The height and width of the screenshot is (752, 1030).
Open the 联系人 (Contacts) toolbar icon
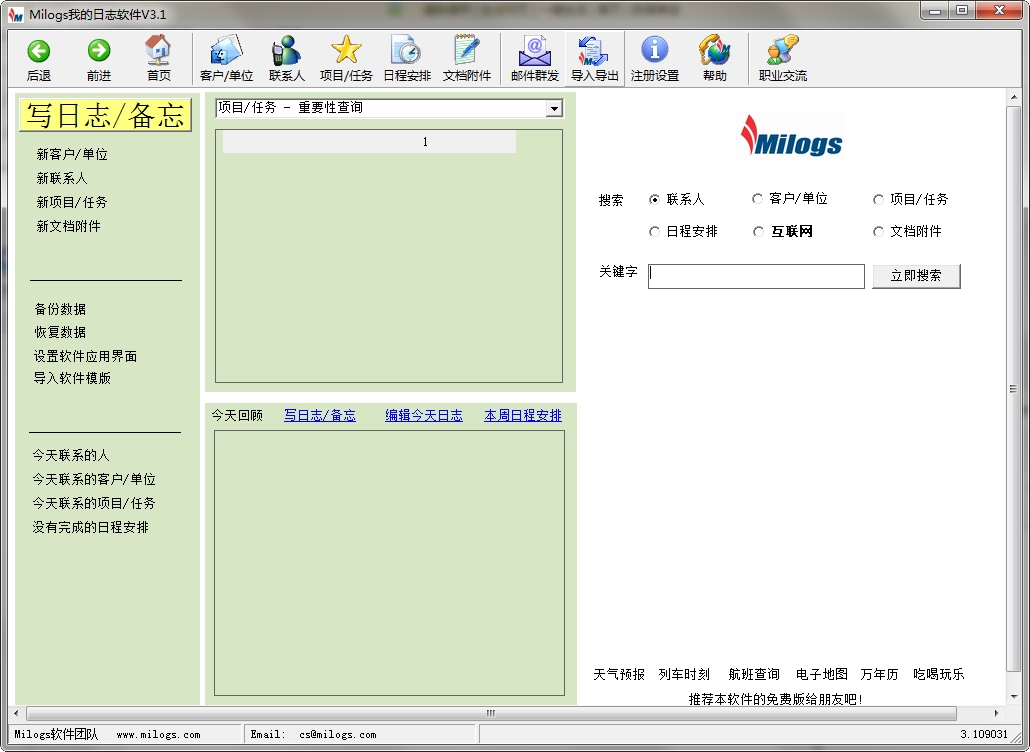pyautogui.click(x=286, y=57)
